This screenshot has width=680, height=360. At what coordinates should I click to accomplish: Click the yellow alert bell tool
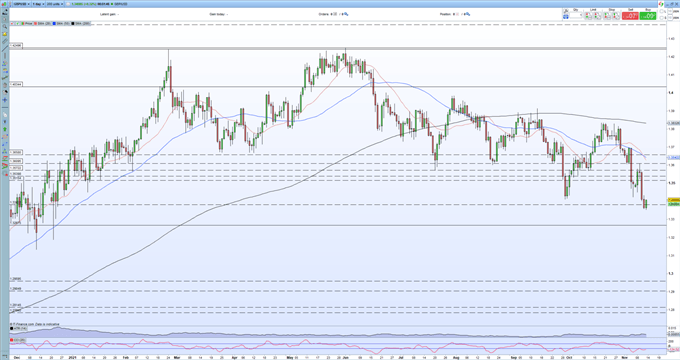5,34
